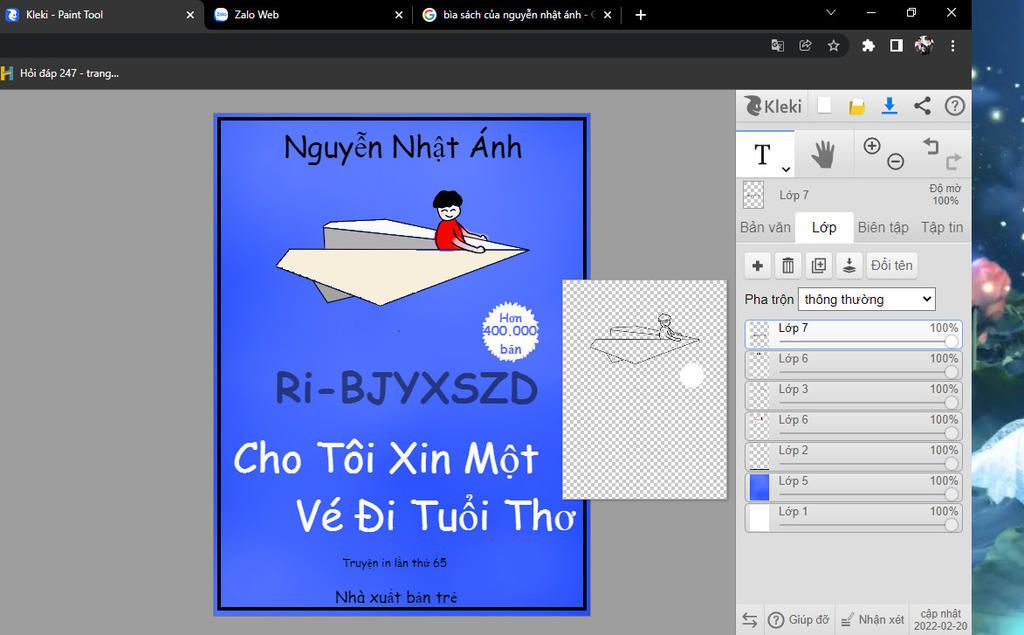Click the share icon in Kleki header
The width and height of the screenshot is (1024, 635).
point(922,106)
